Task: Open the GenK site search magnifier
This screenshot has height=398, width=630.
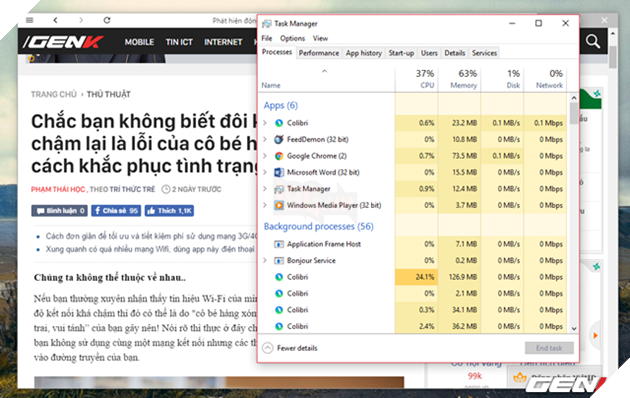Action: [593, 41]
